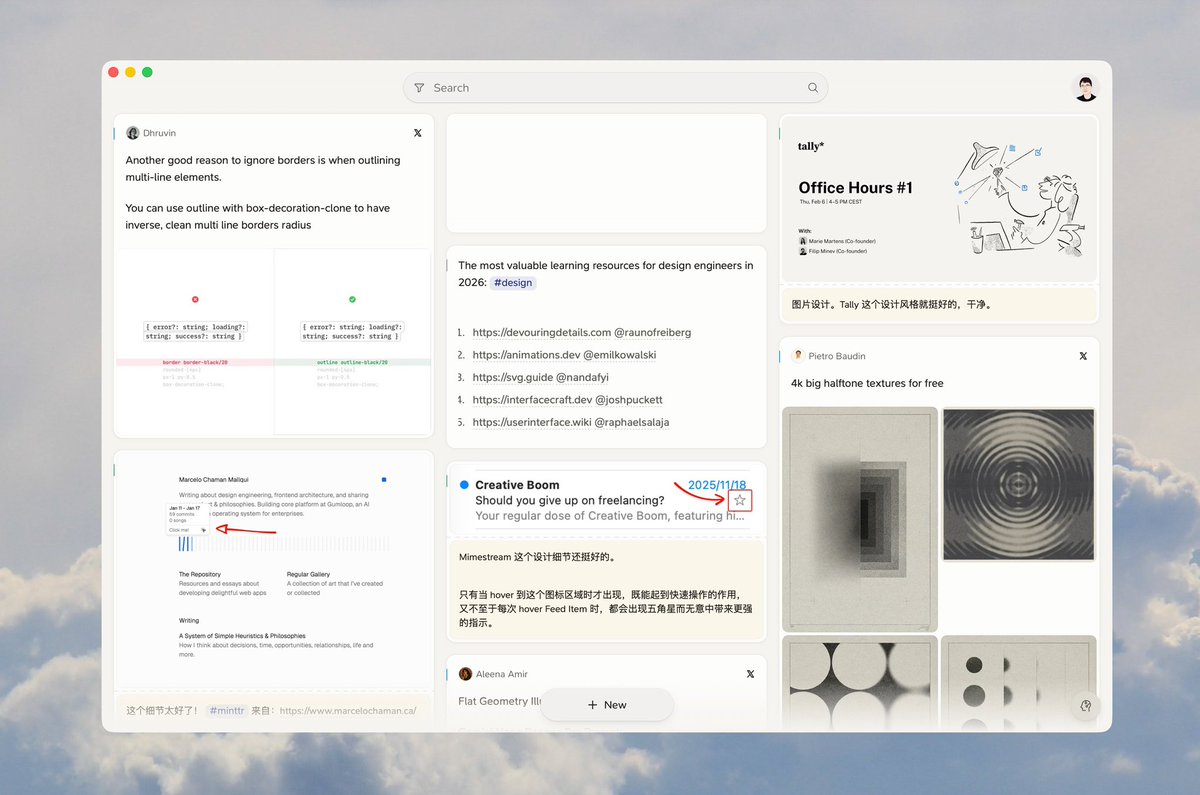Open the empty card above the learning resources
The image size is (1200, 795).
click(606, 173)
